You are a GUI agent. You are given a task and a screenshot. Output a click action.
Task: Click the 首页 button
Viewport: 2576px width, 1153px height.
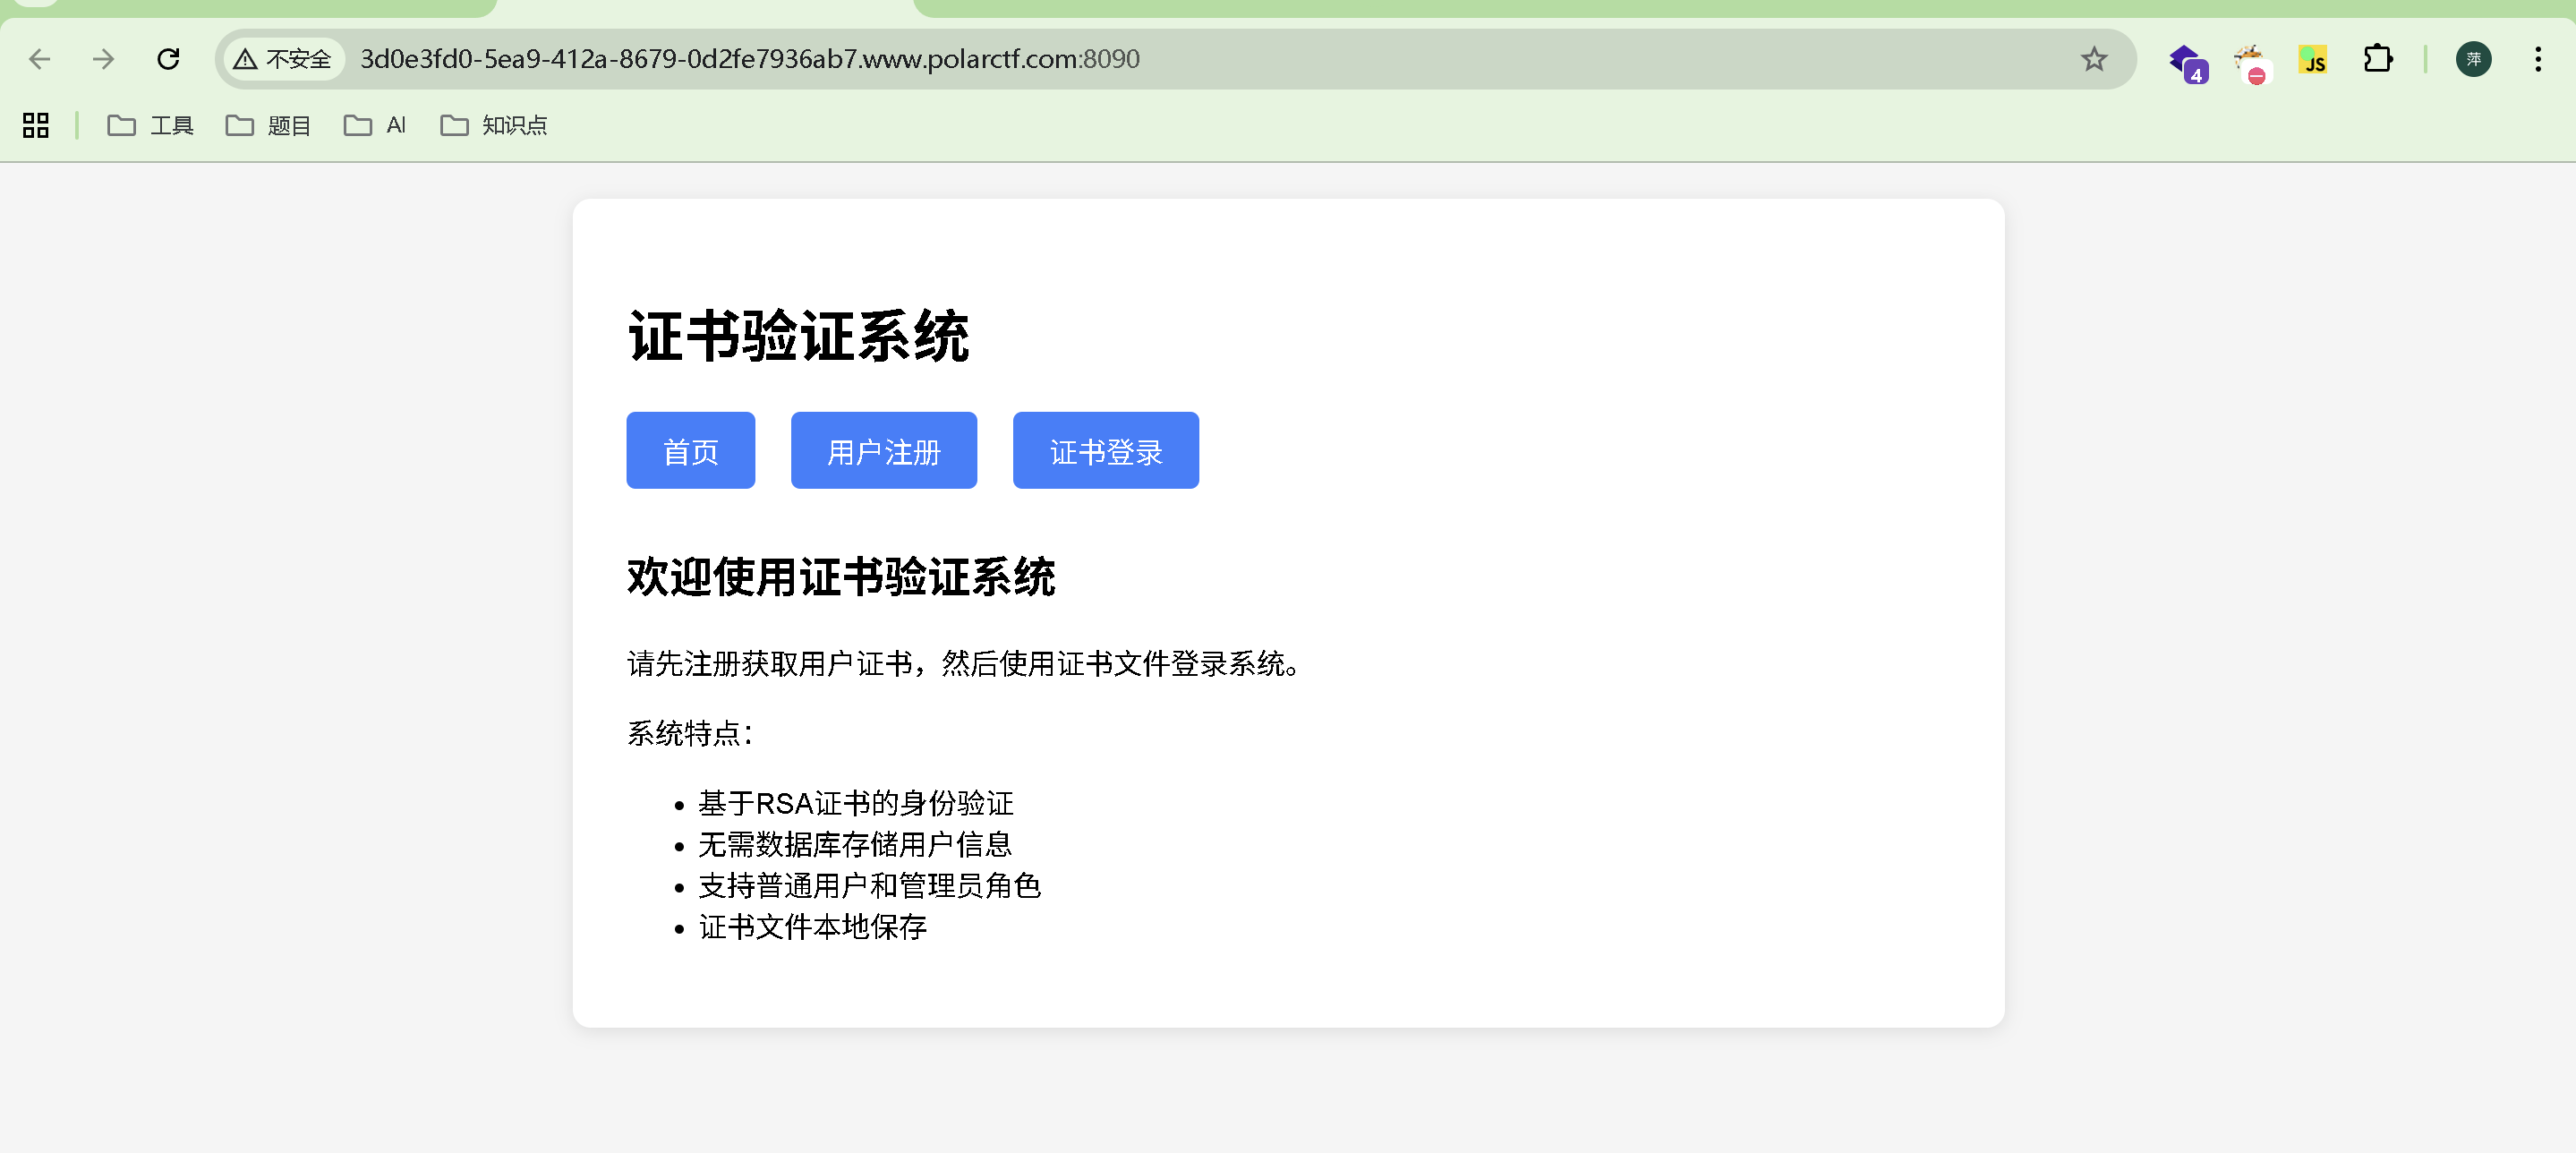point(690,451)
